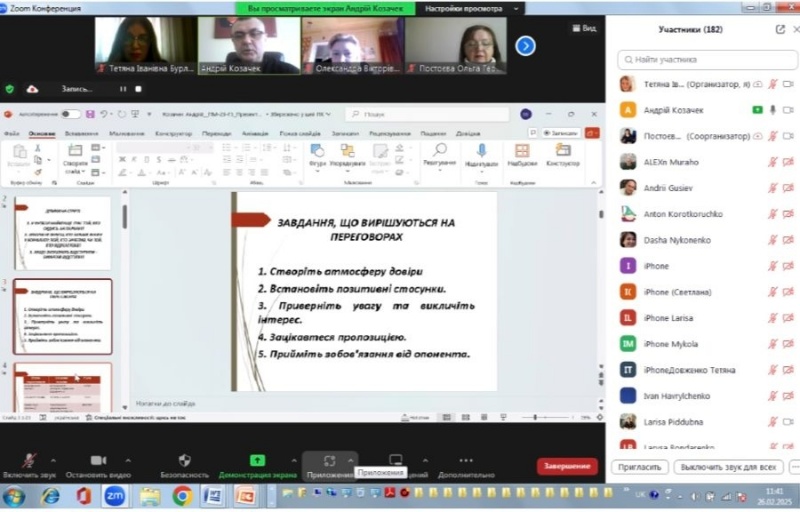The height and width of the screenshot is (512, 800).
Task: Click the Пригласить button
Action: [x=639, y=467]
